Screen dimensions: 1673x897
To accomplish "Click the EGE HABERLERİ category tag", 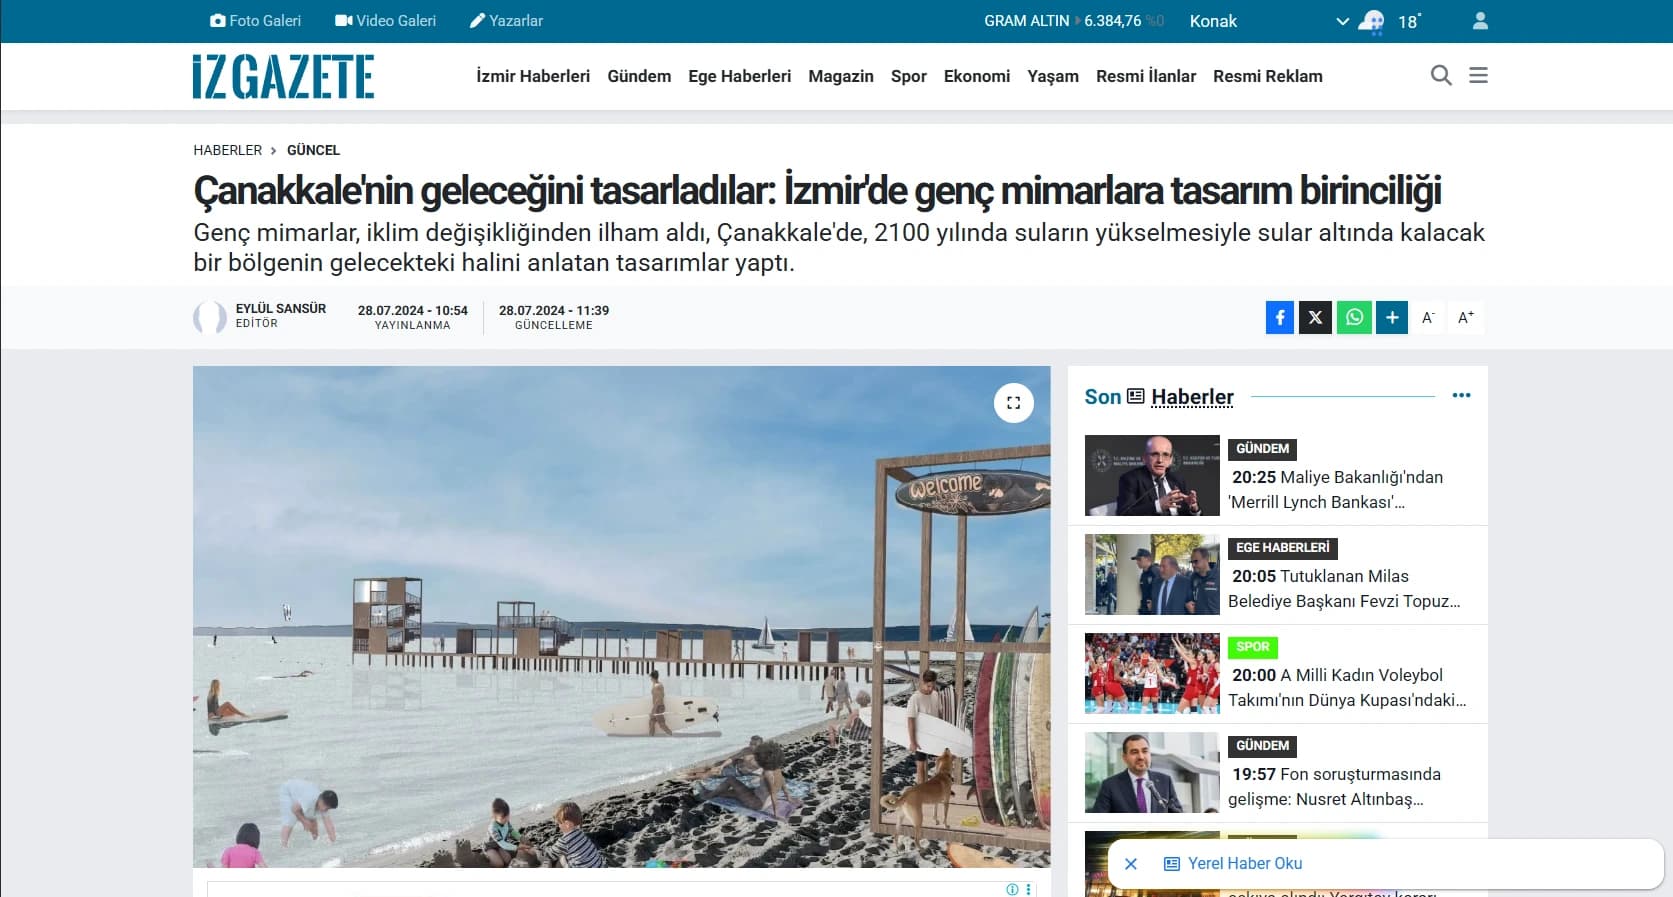I will (1283, 548).
